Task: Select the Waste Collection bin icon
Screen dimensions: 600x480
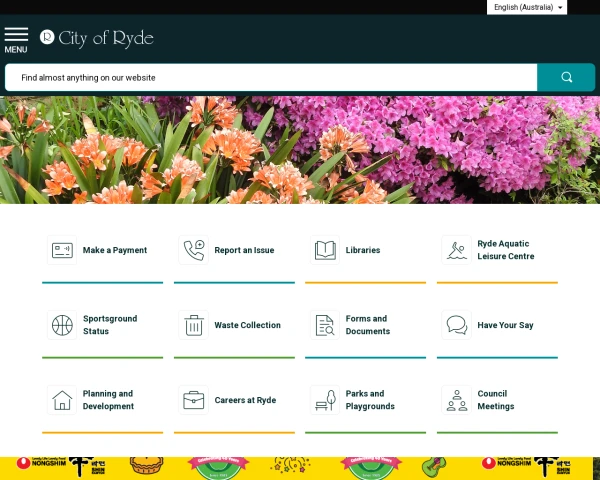Action: 194,325
